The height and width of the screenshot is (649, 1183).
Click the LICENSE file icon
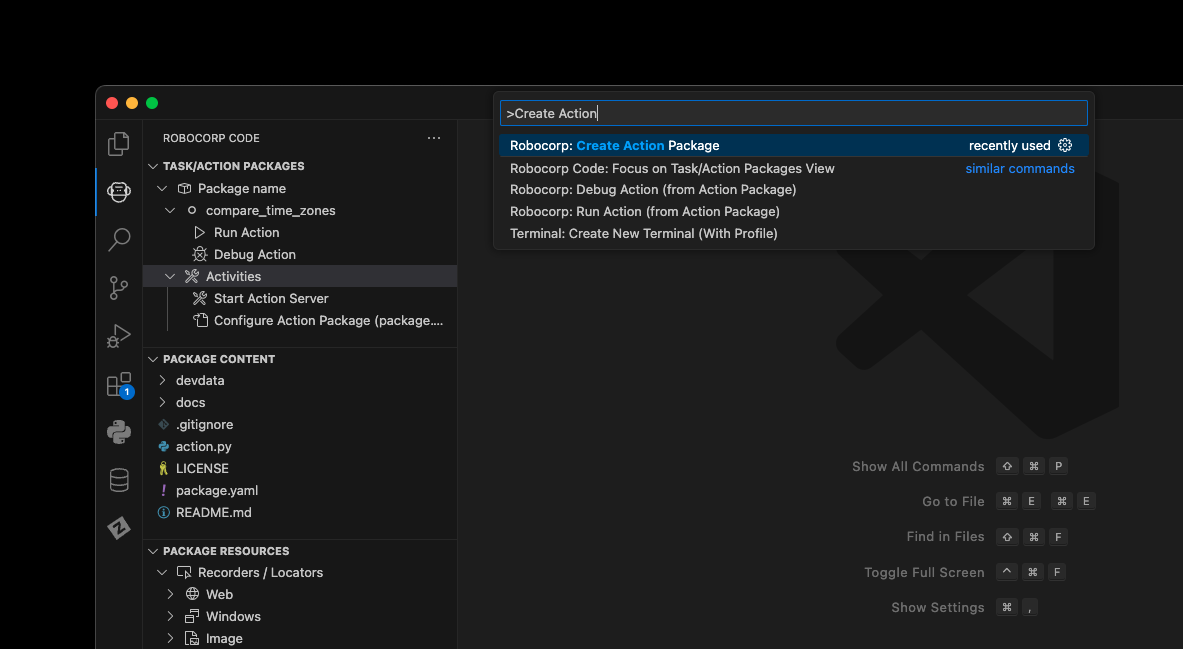click(x=164, y=468)
